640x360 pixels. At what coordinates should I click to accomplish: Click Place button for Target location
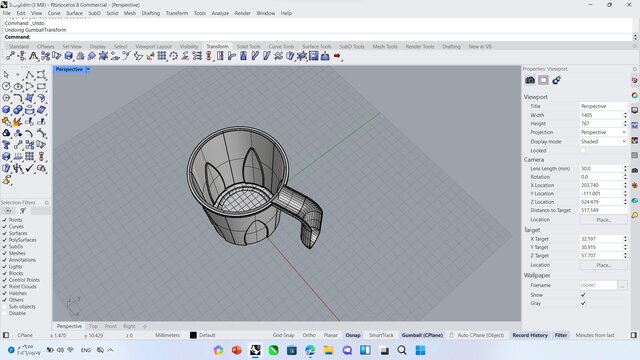(603, 265)
